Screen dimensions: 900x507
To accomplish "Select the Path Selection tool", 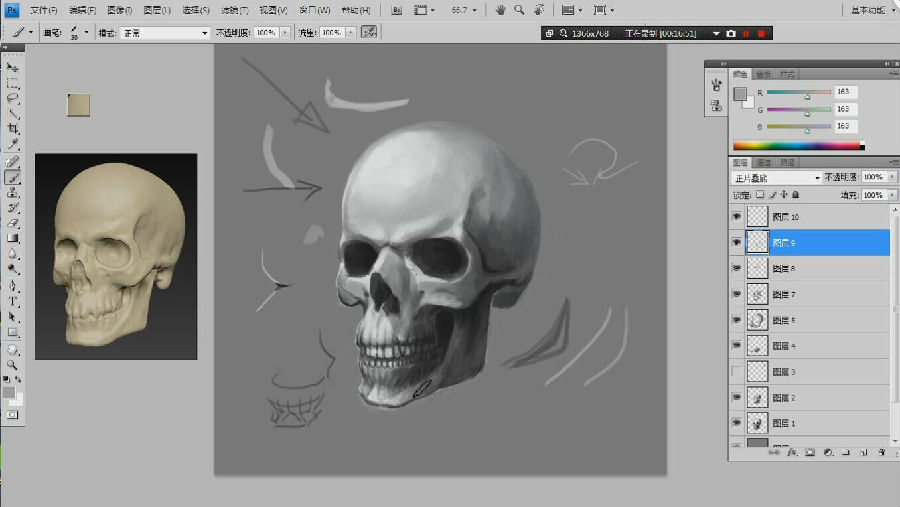I will click(x=12, y=316).
